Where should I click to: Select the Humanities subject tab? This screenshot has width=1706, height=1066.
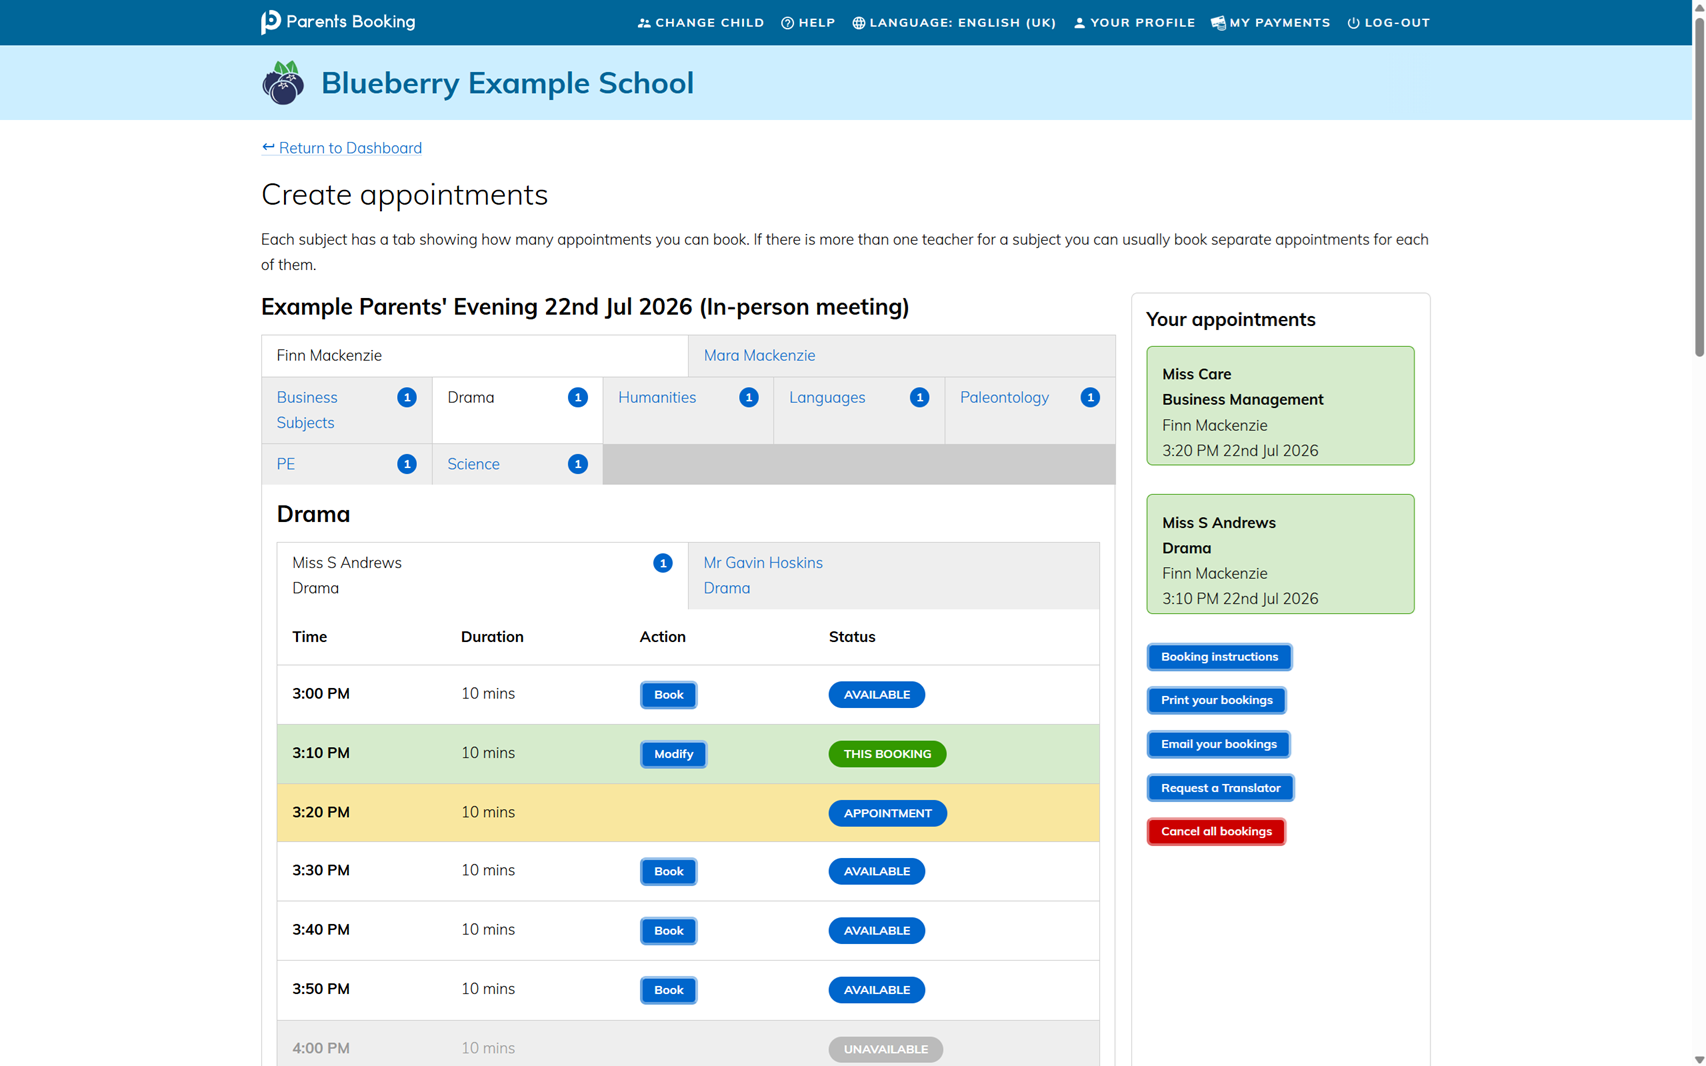(688, 410)
